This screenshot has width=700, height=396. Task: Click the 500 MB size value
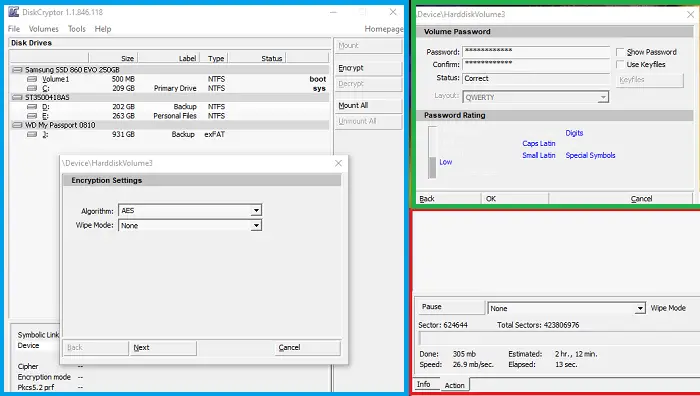tap(123, 79)
